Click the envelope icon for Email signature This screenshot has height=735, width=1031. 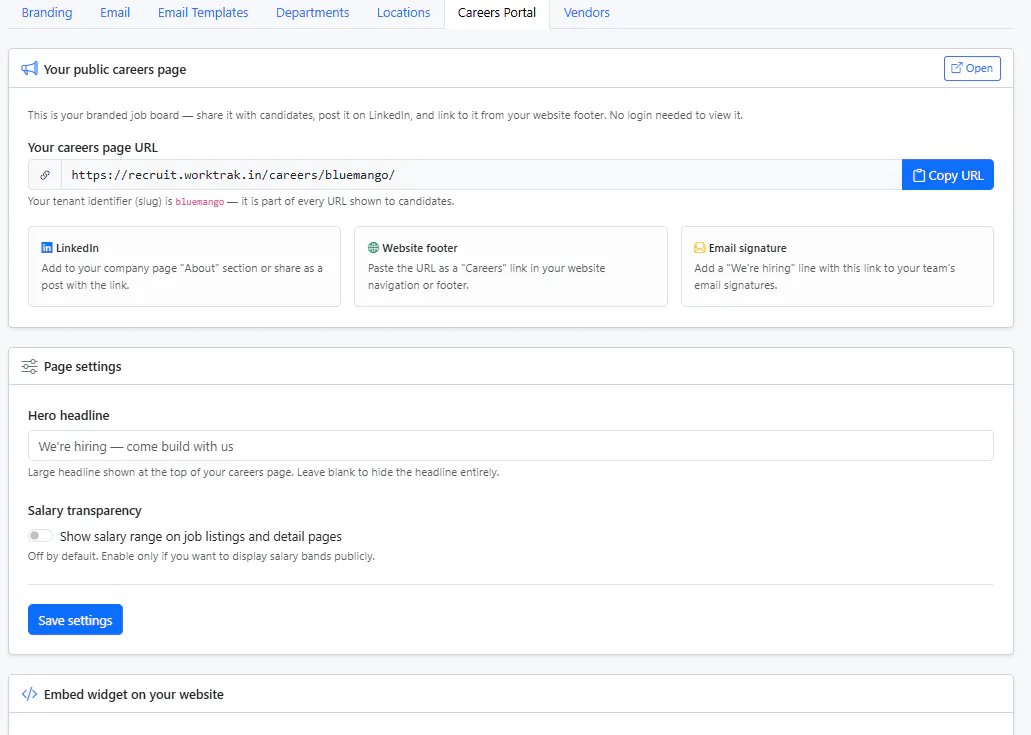[x=700, y=248]
